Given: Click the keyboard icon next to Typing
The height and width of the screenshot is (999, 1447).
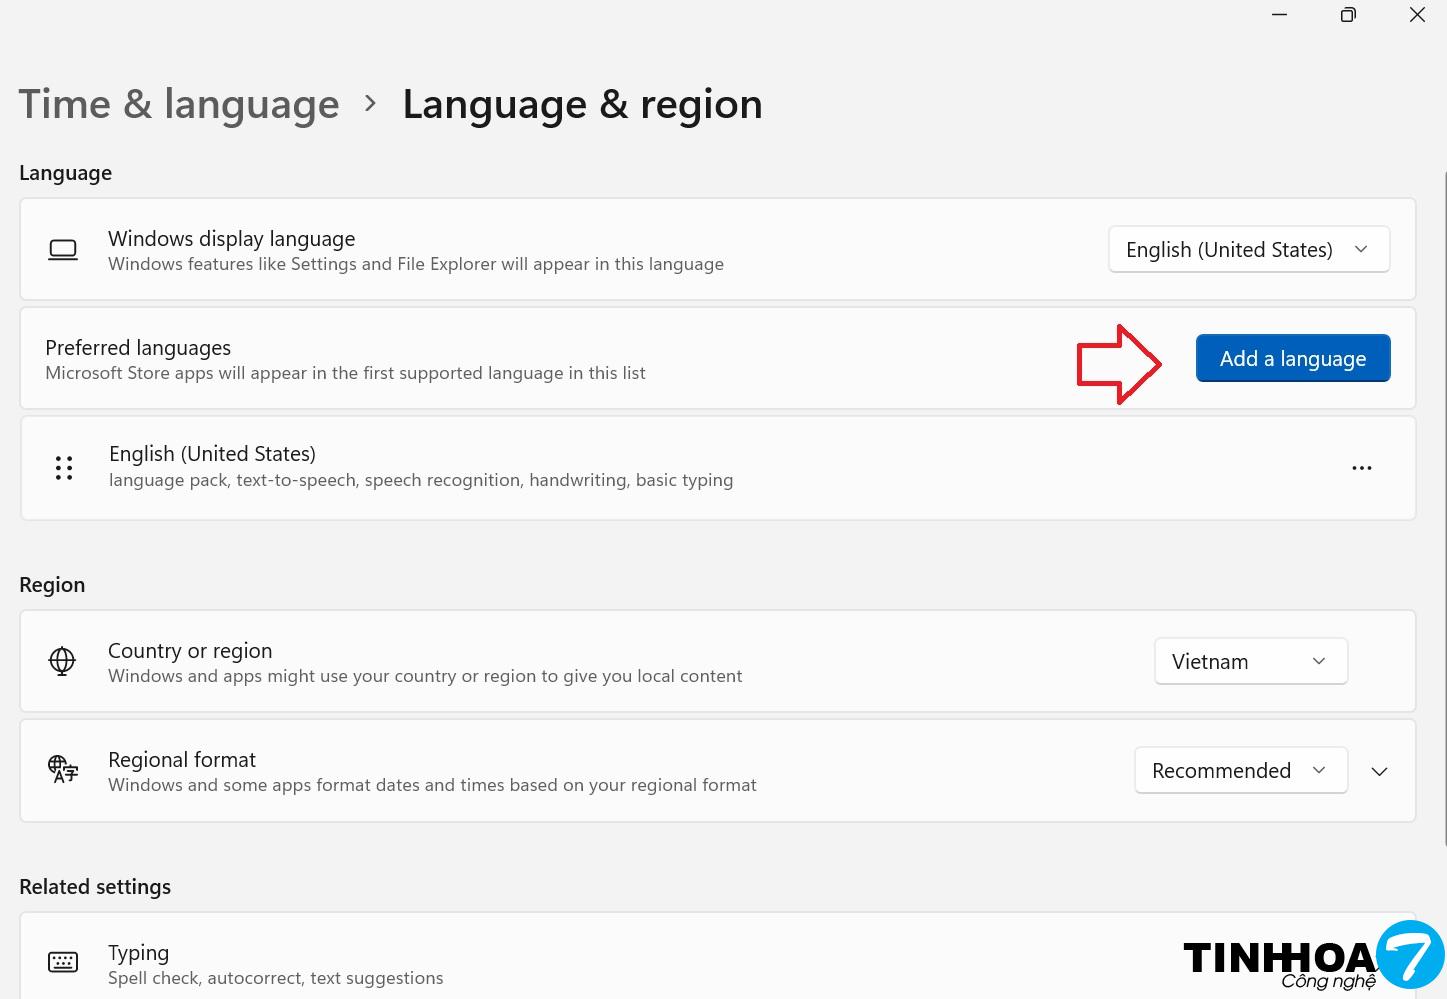Looking at the screenshot, I should coord(63,962).
